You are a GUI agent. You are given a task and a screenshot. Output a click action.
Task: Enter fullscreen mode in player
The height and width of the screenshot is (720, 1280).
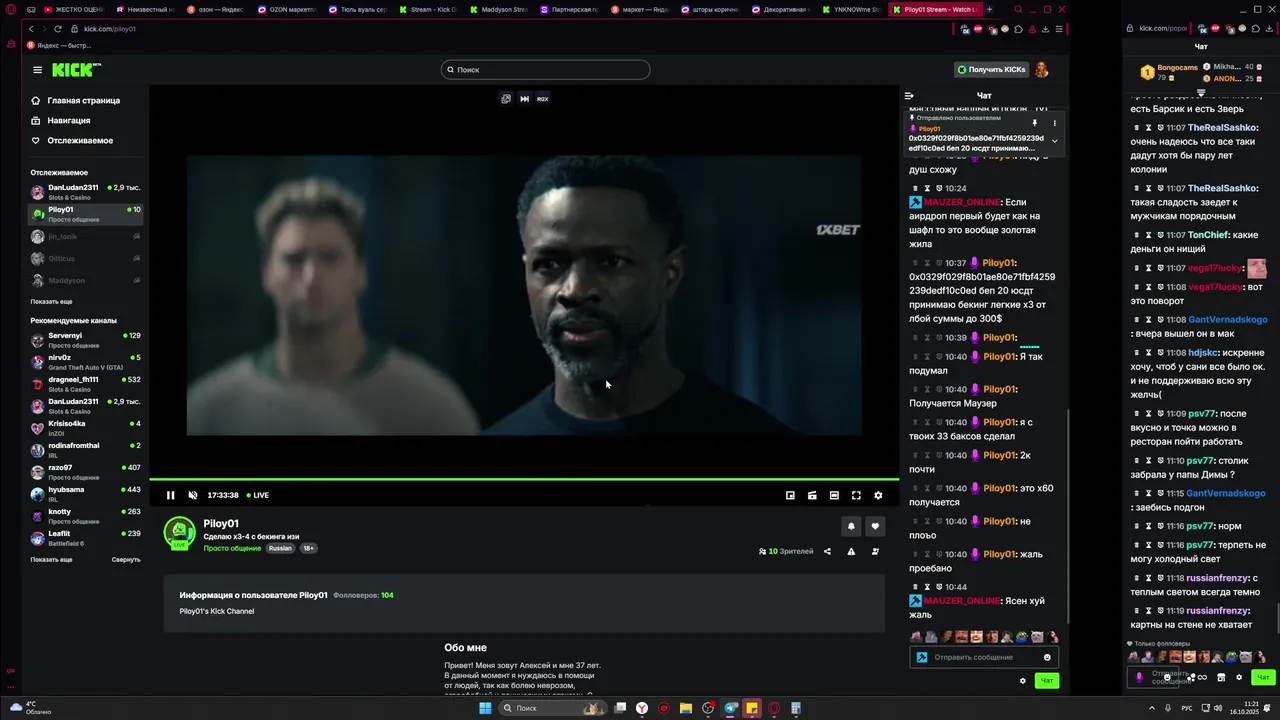tap(856, 495)
